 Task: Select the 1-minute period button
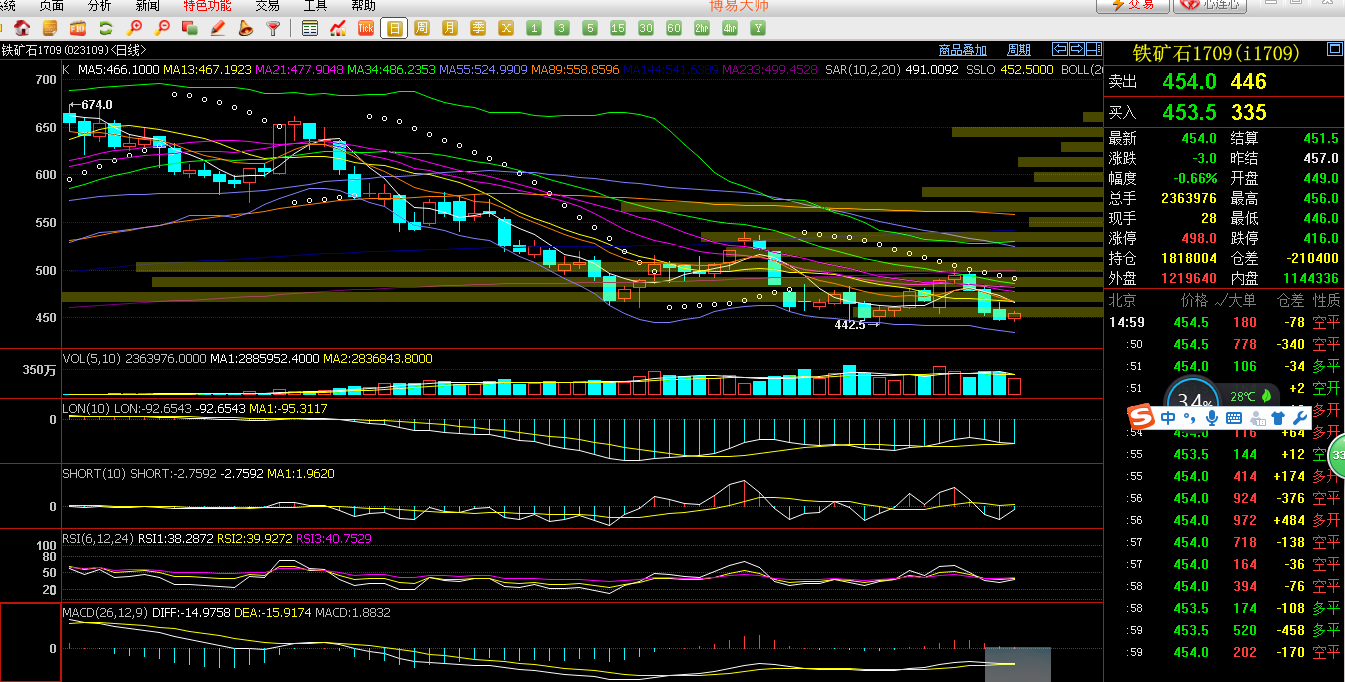[x=535, y=28]
